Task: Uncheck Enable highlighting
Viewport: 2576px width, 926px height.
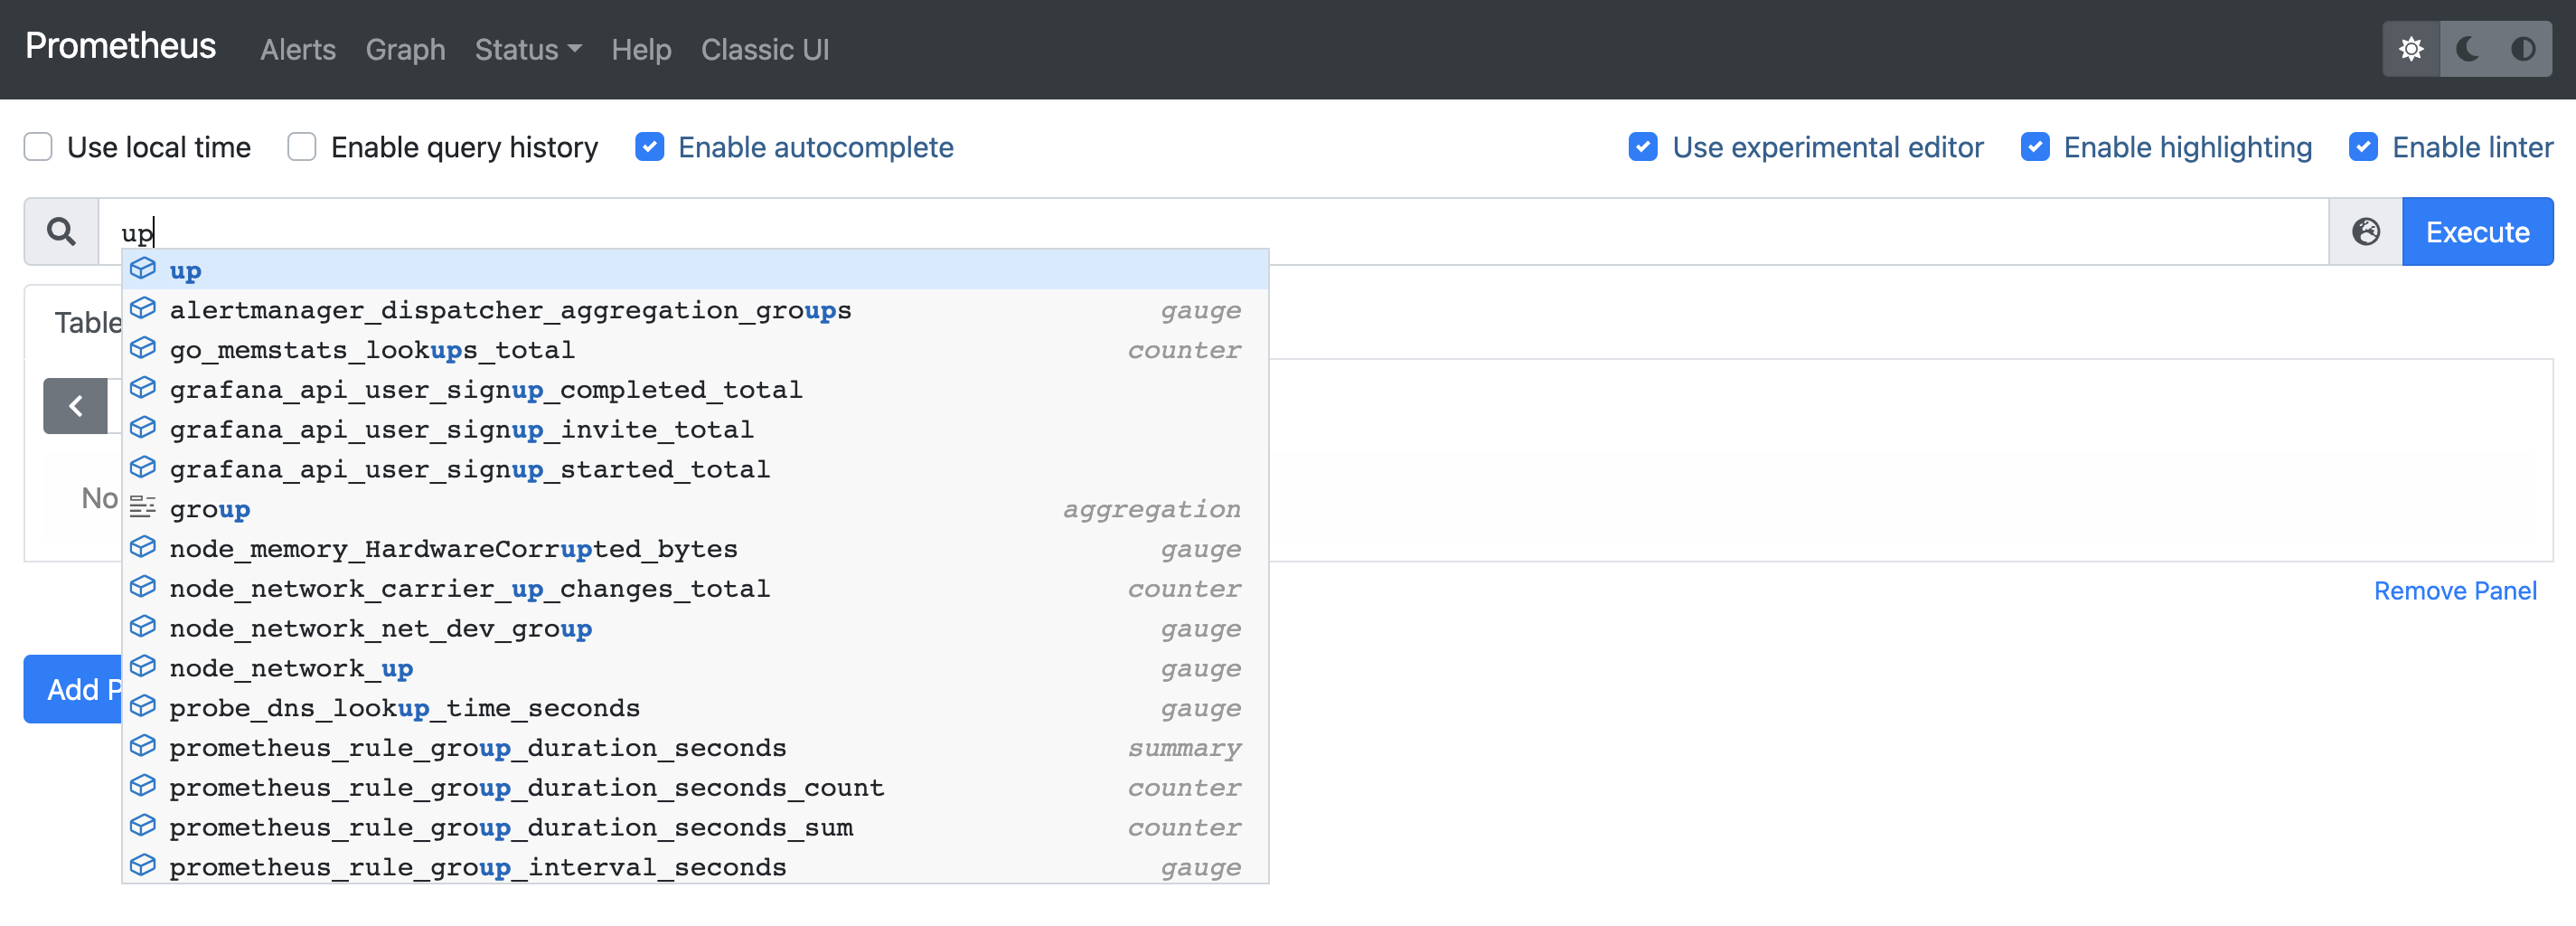Action: [x=2035, y=148]
